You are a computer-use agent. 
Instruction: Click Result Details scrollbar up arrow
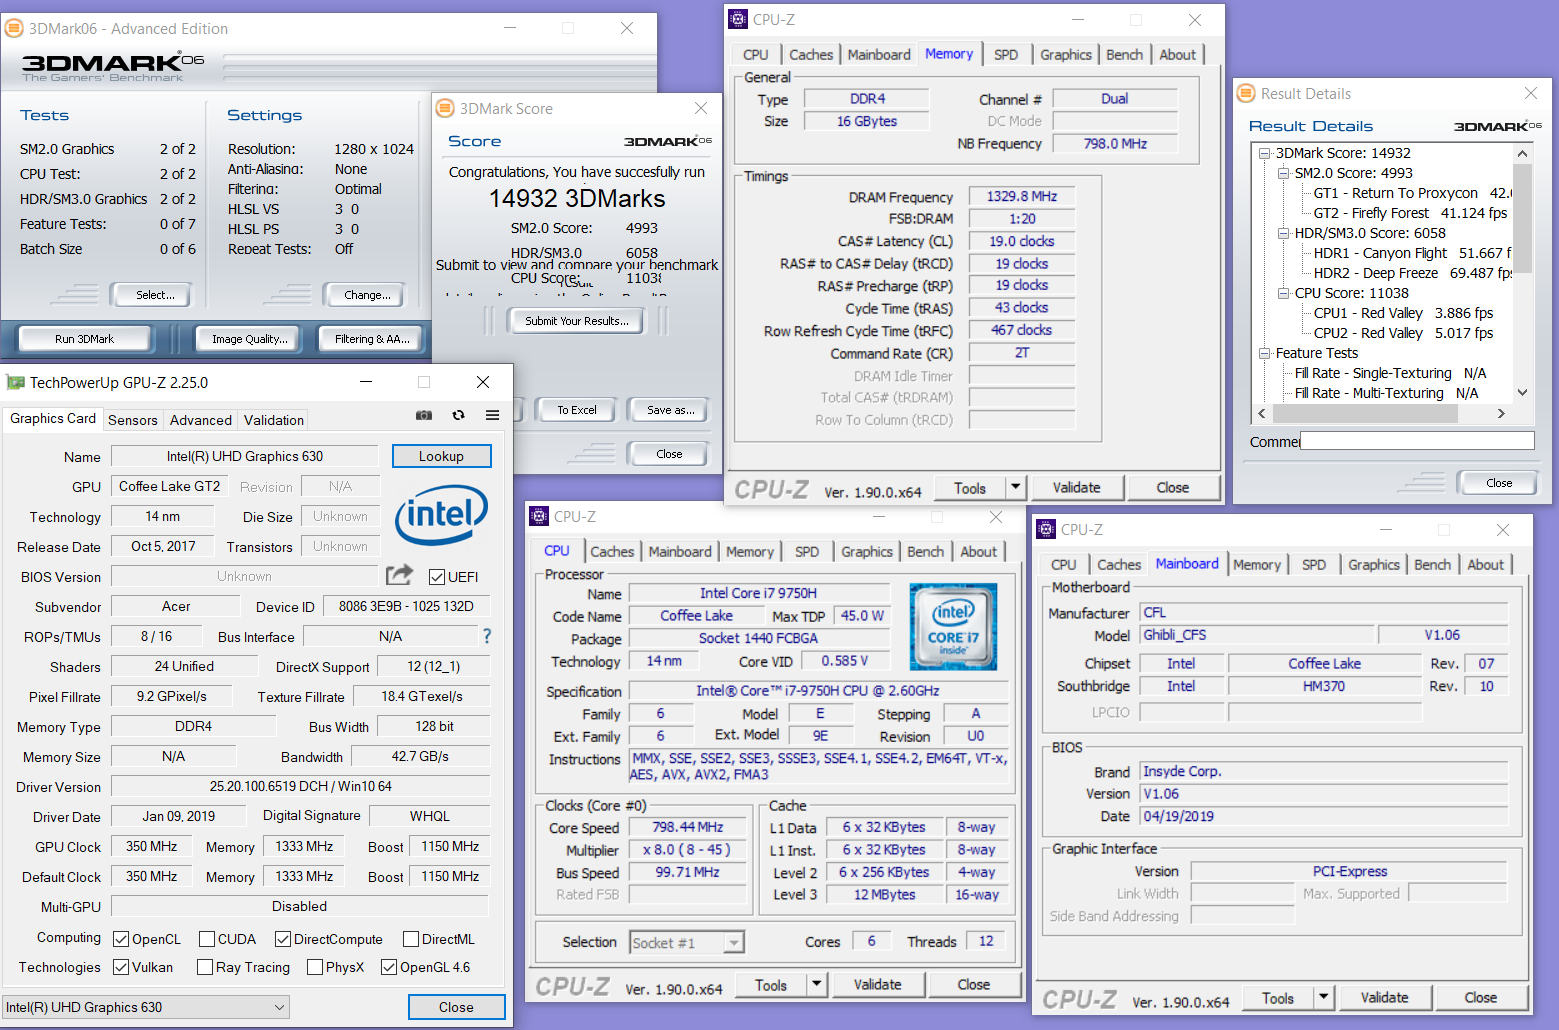pyautogui.click(x=1522, y=153)
